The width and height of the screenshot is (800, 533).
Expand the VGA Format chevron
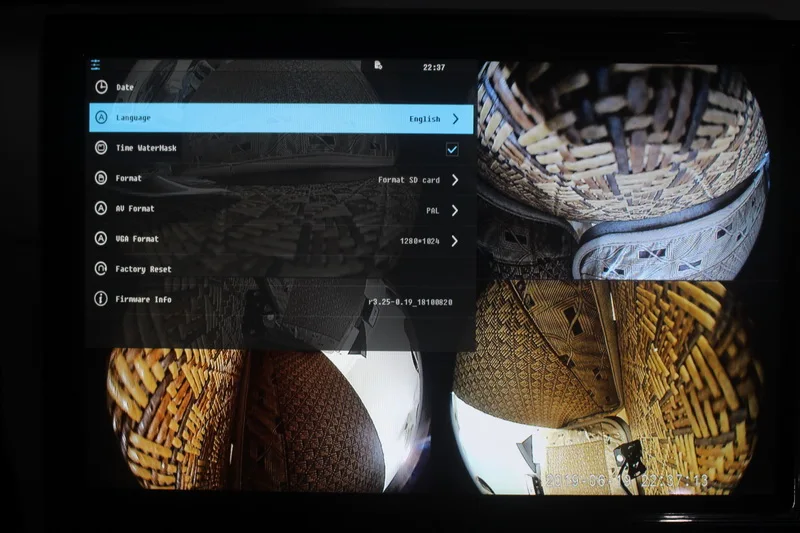455,241
